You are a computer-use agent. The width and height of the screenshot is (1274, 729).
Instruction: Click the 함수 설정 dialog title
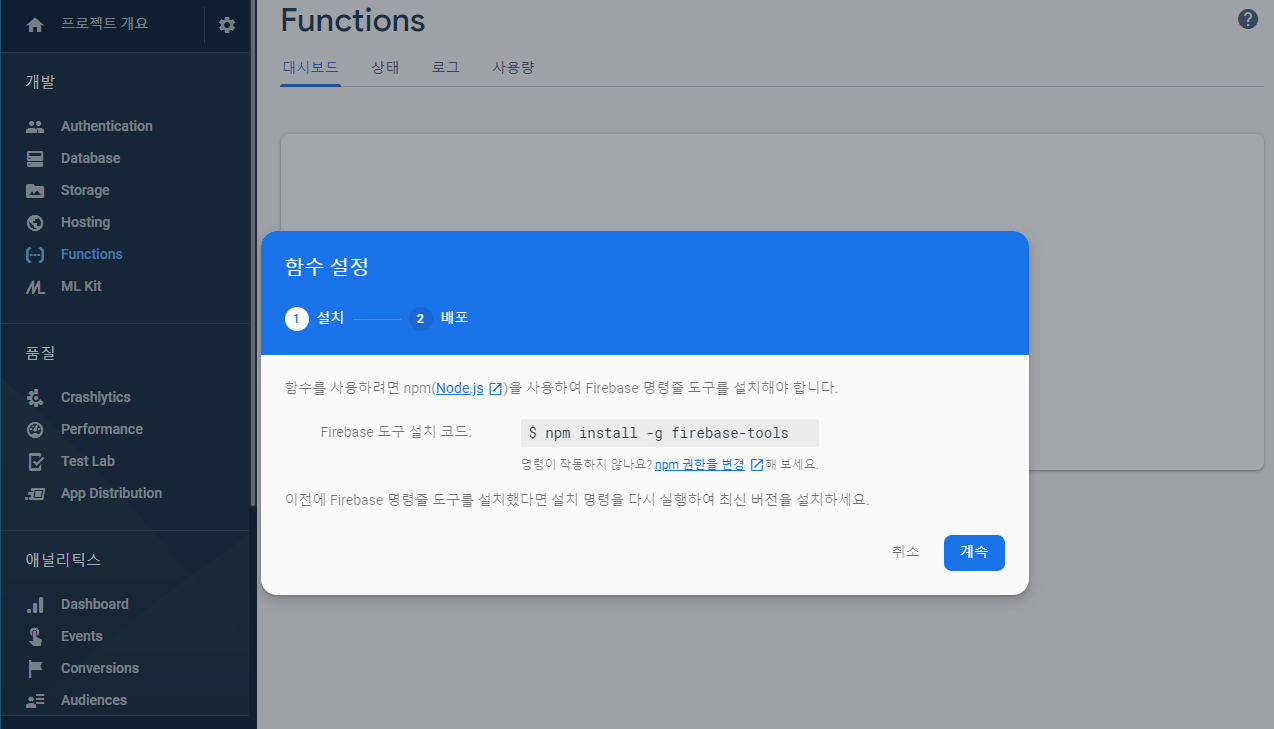(x=327, y=267)
